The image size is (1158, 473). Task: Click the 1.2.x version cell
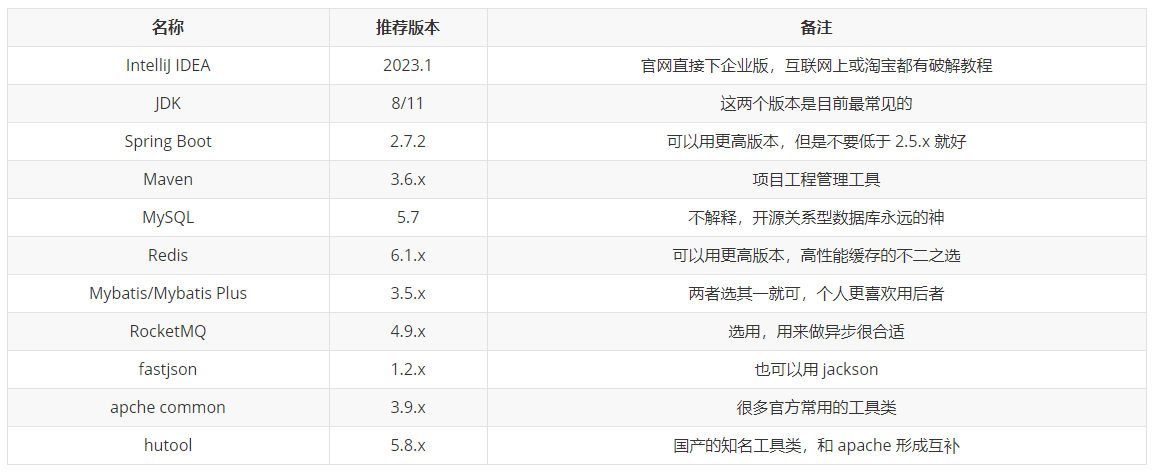coord(408,370)
